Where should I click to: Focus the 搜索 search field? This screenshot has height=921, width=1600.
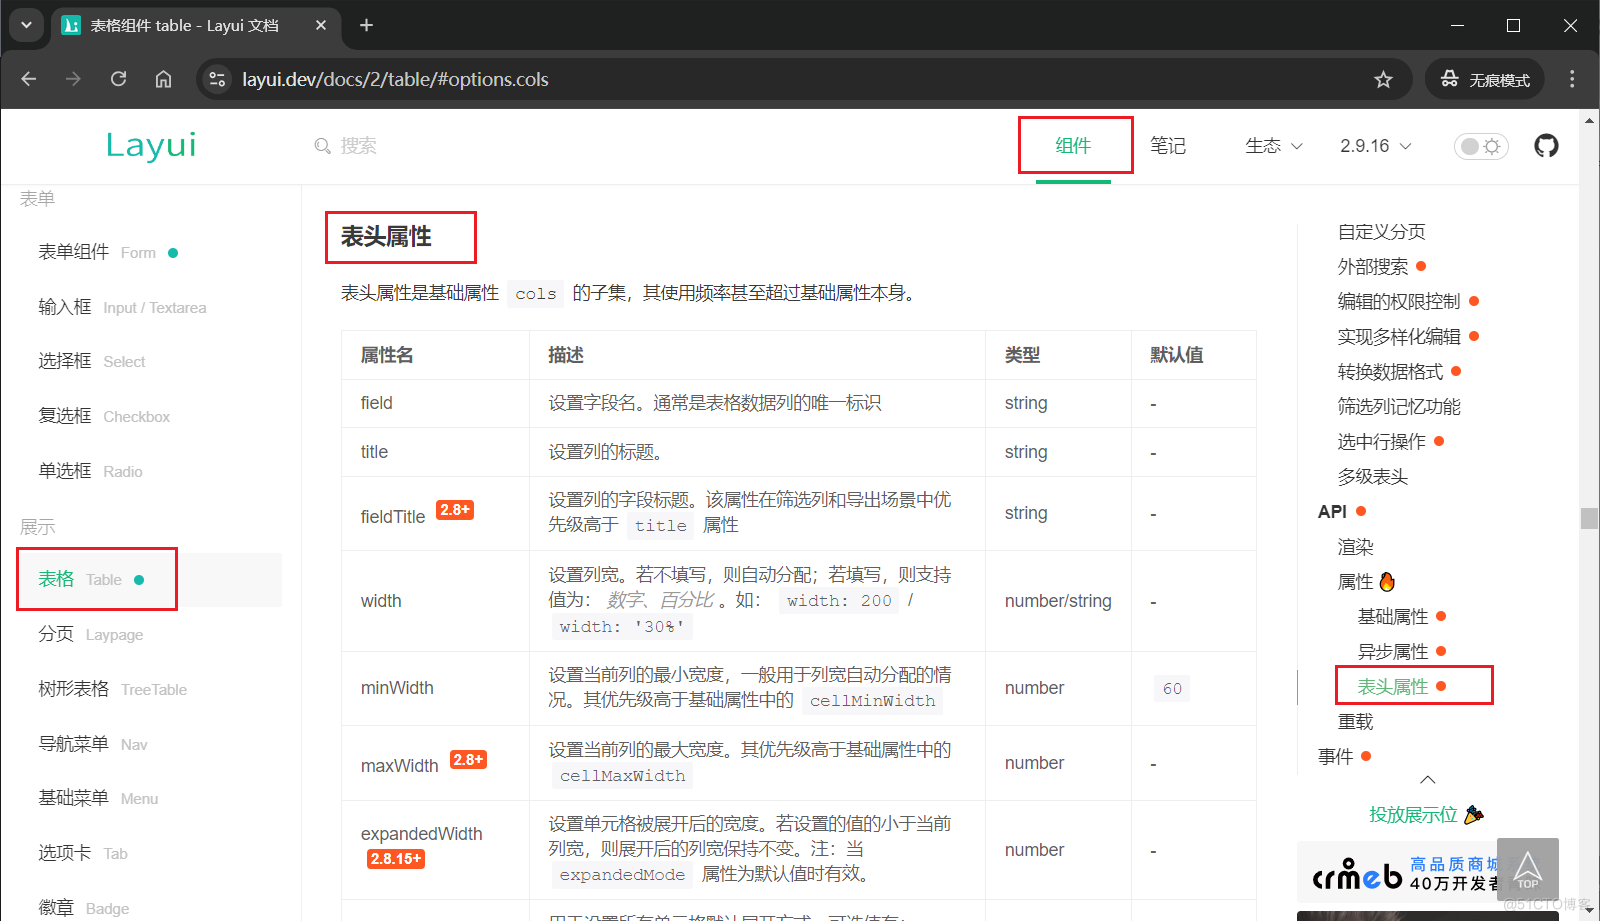358,146
